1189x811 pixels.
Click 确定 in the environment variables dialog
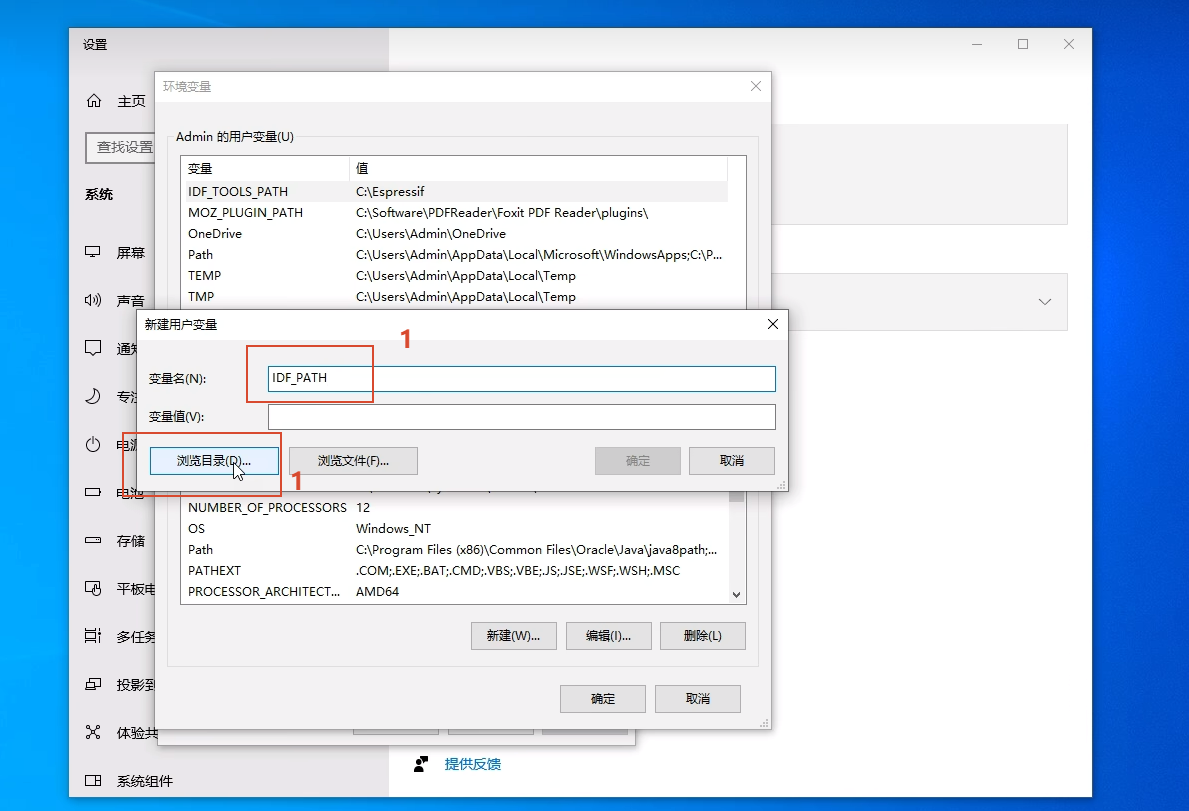(603, 699)
